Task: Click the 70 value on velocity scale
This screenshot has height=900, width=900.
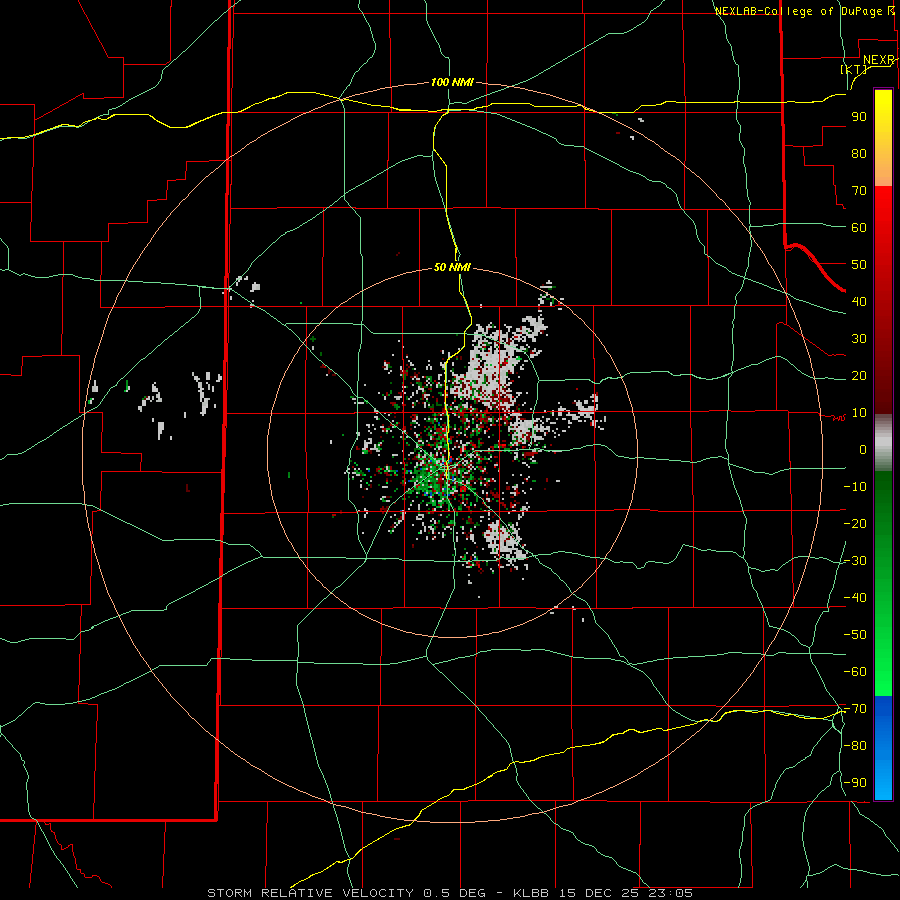Action: (859, 191)
